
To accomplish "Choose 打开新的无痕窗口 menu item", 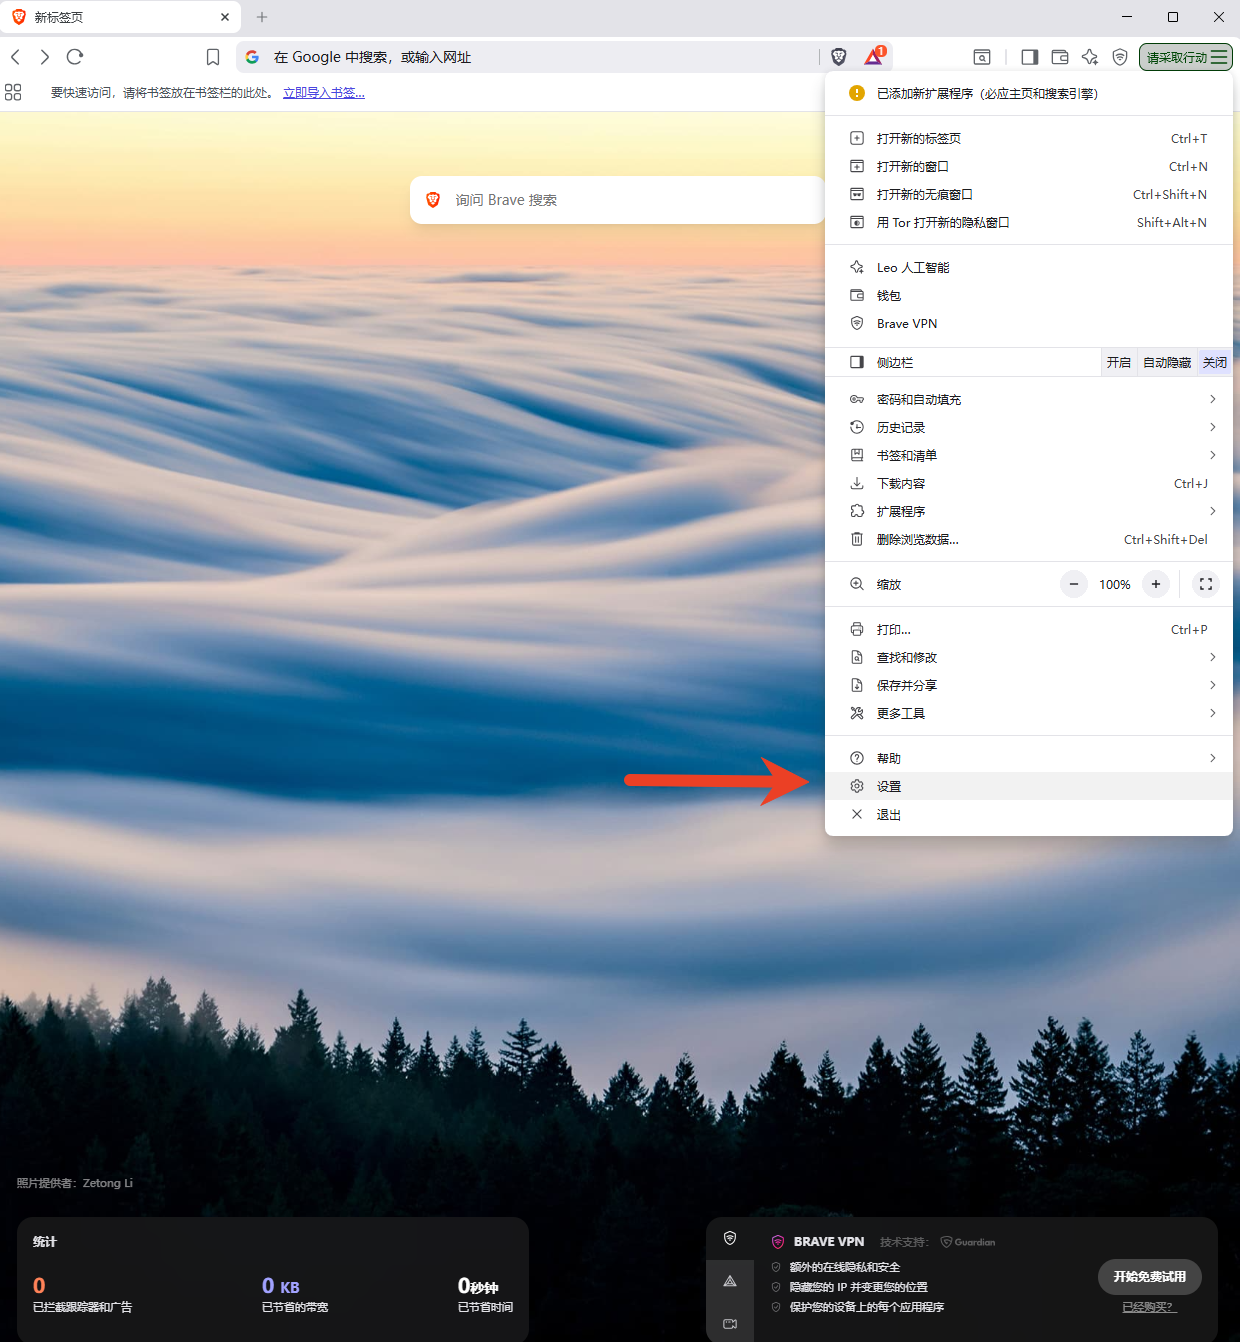I will click(x=924, y=194).
